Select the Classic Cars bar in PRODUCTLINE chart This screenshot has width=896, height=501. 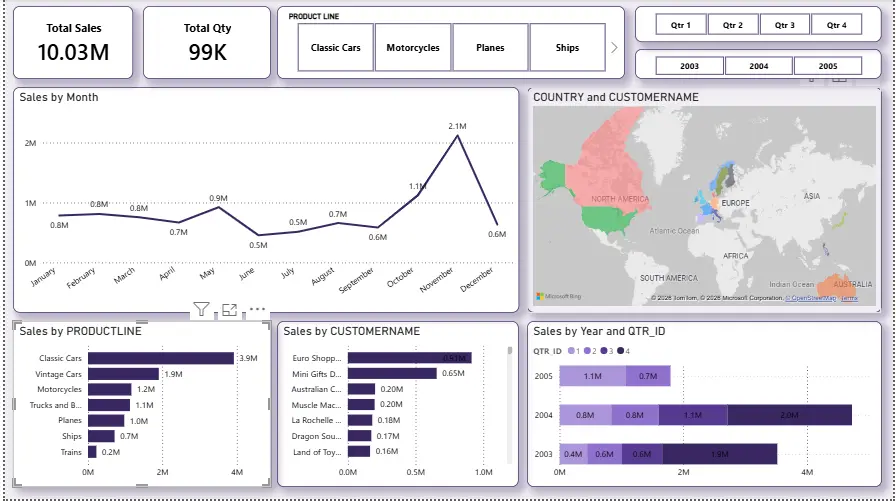161,358
